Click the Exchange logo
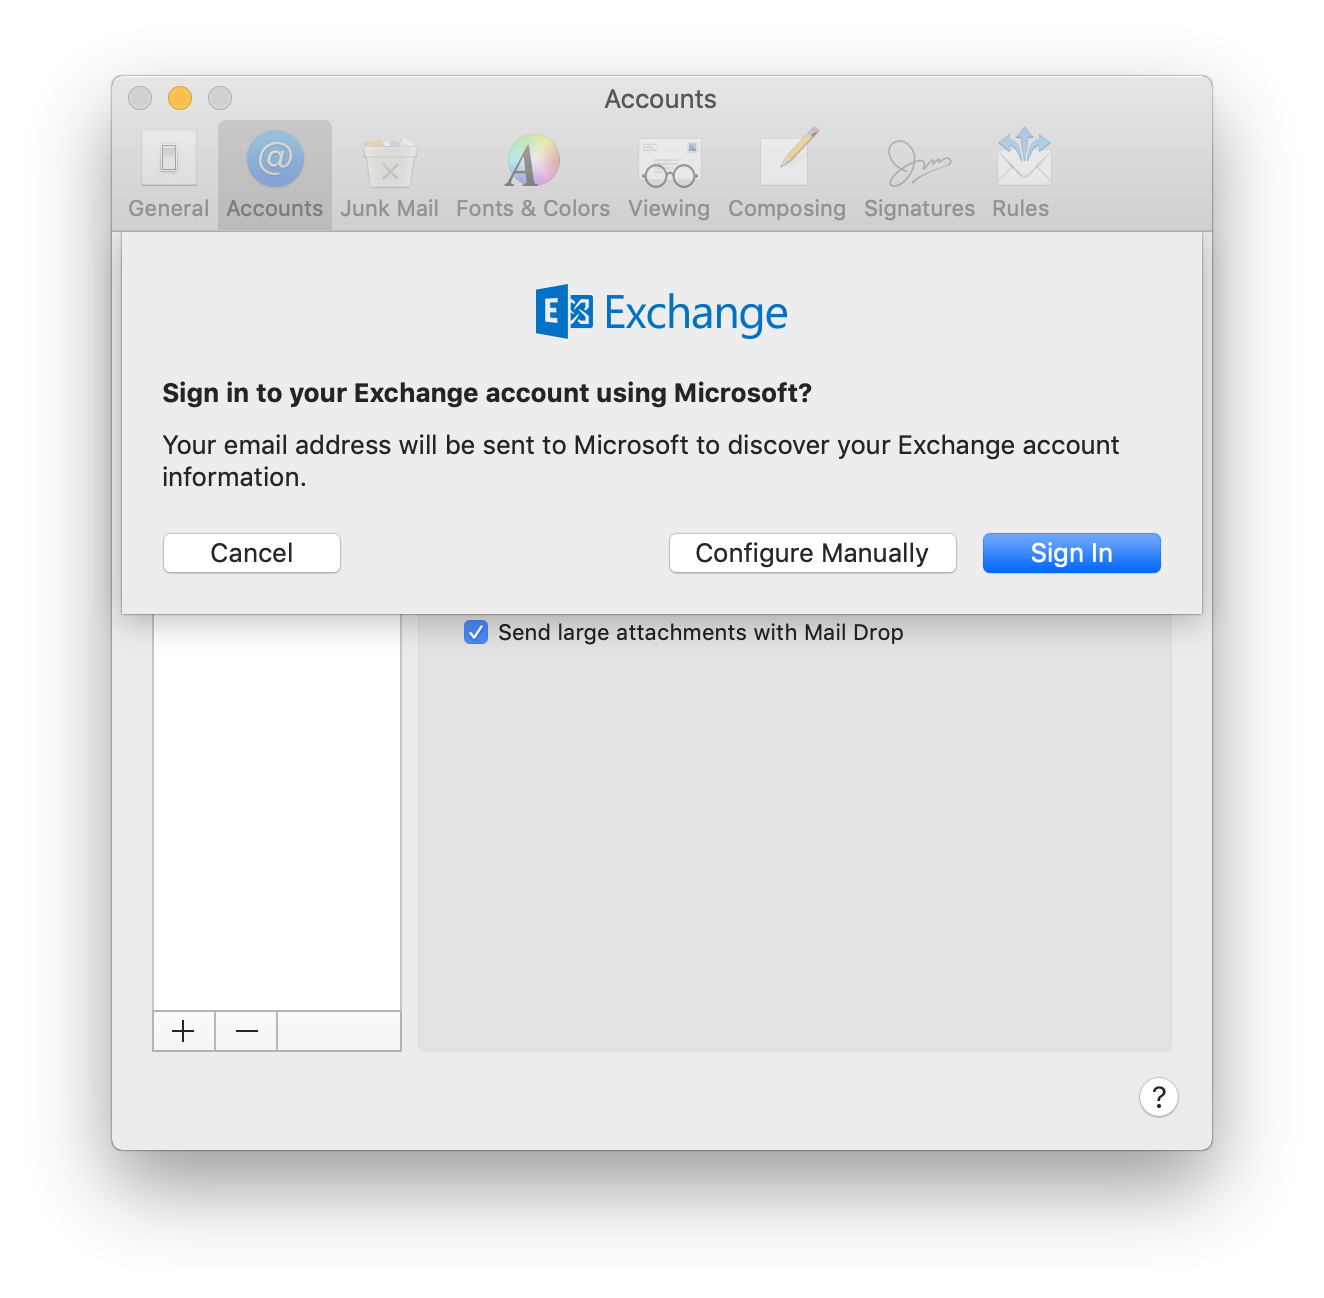The image size is (1324, 1298). pyautogui.click(x=661, y=312)
